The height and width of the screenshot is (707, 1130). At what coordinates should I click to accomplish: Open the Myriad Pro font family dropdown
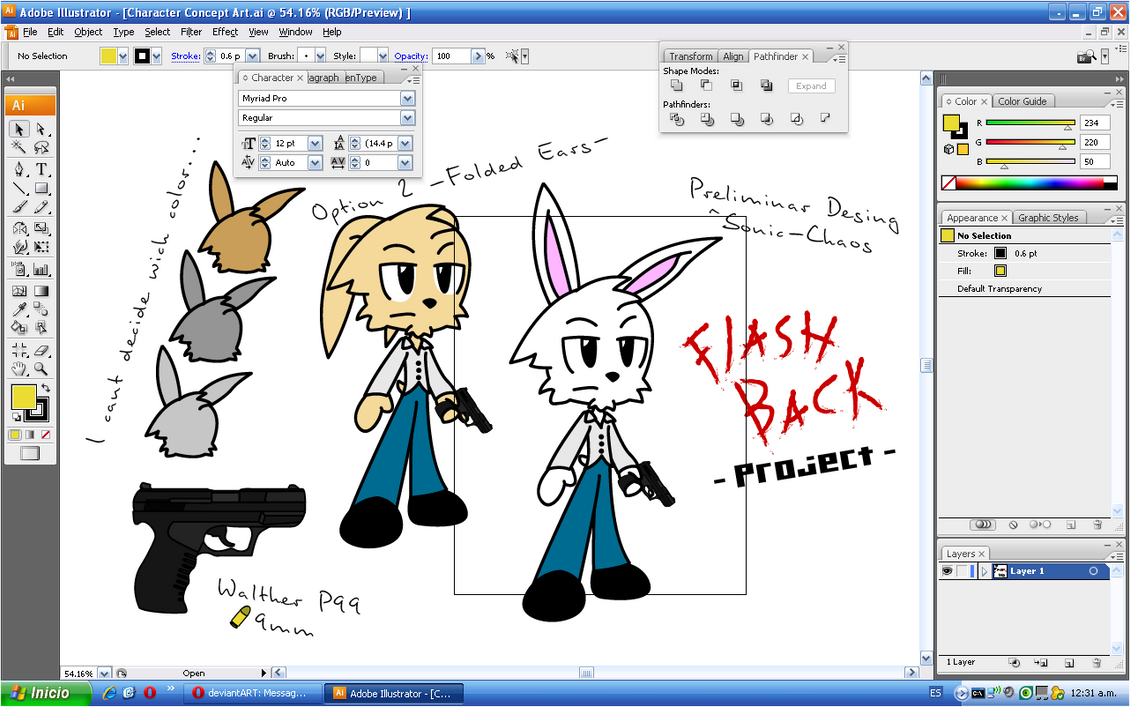(407, 97)
